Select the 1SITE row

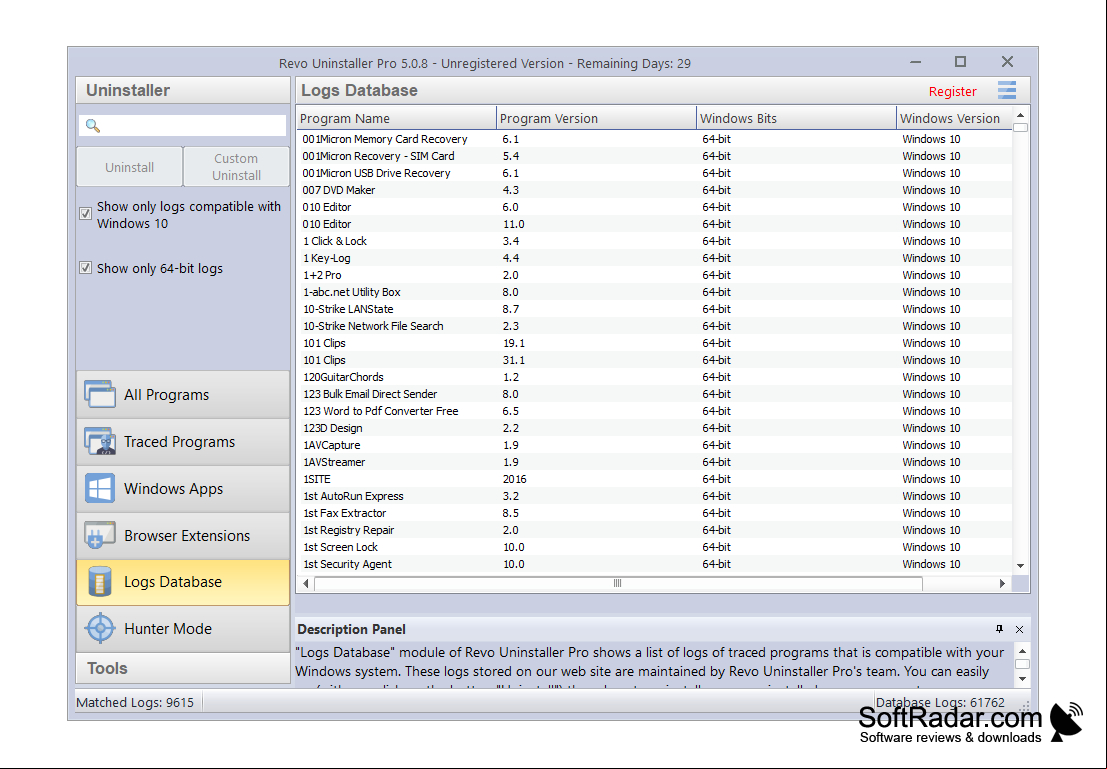coord(654,479)
